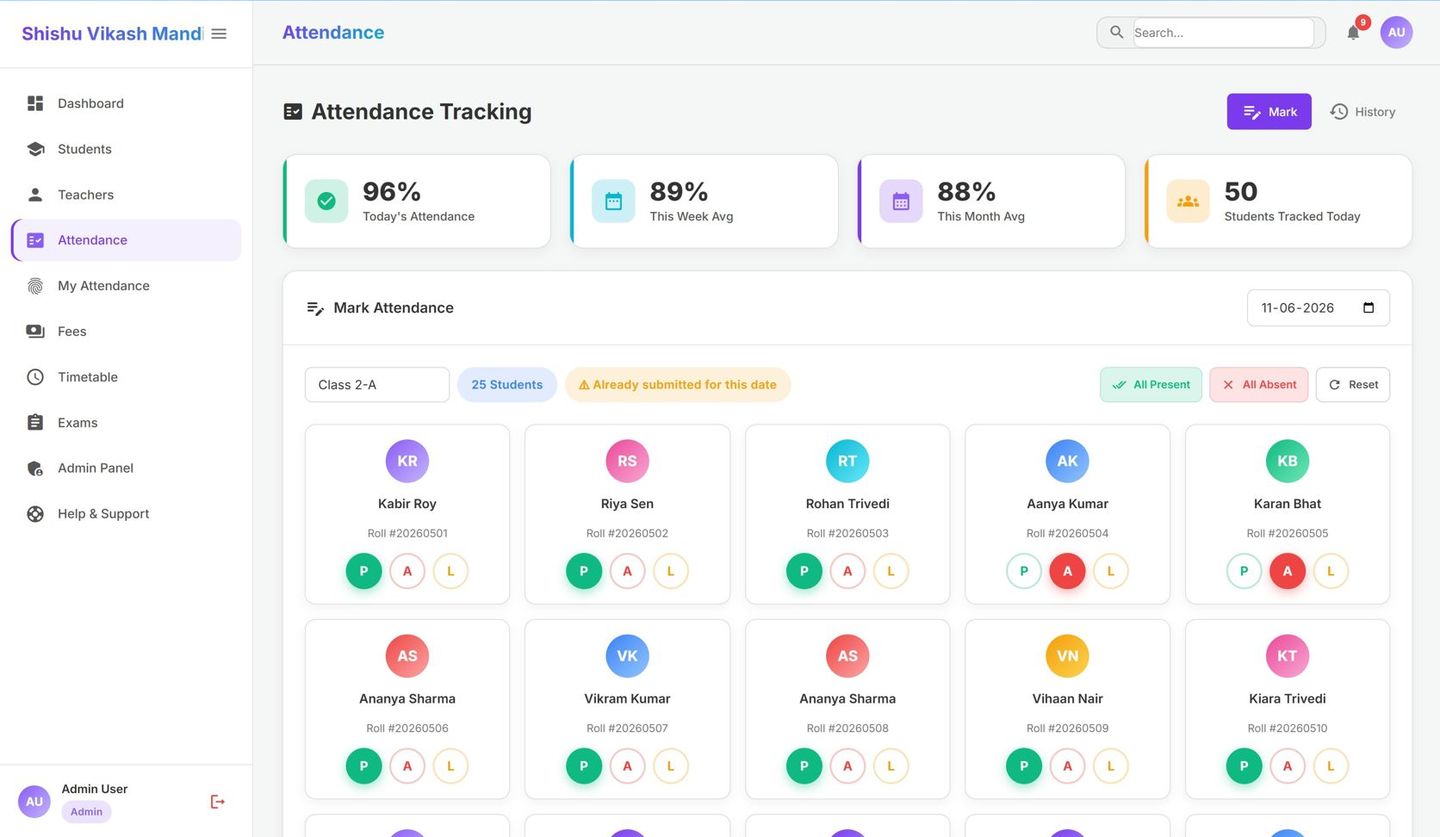Click the KR avatar for Kabir Roy
The height and width of the screenshot is (837, 1440).
(x=407, y=461)
